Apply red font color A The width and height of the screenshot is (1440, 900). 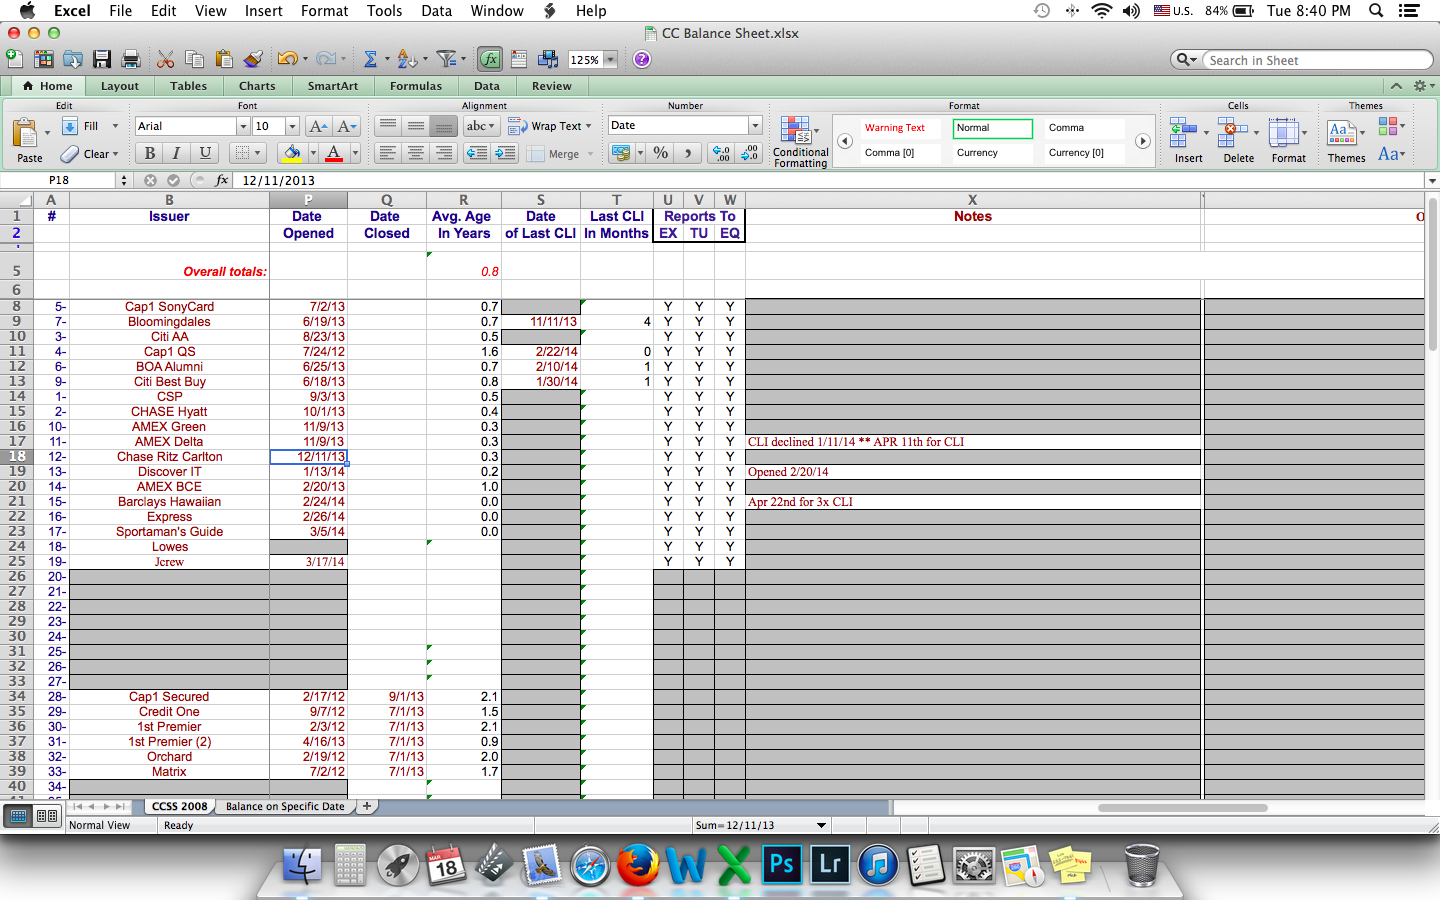click(x=334, y=153)
